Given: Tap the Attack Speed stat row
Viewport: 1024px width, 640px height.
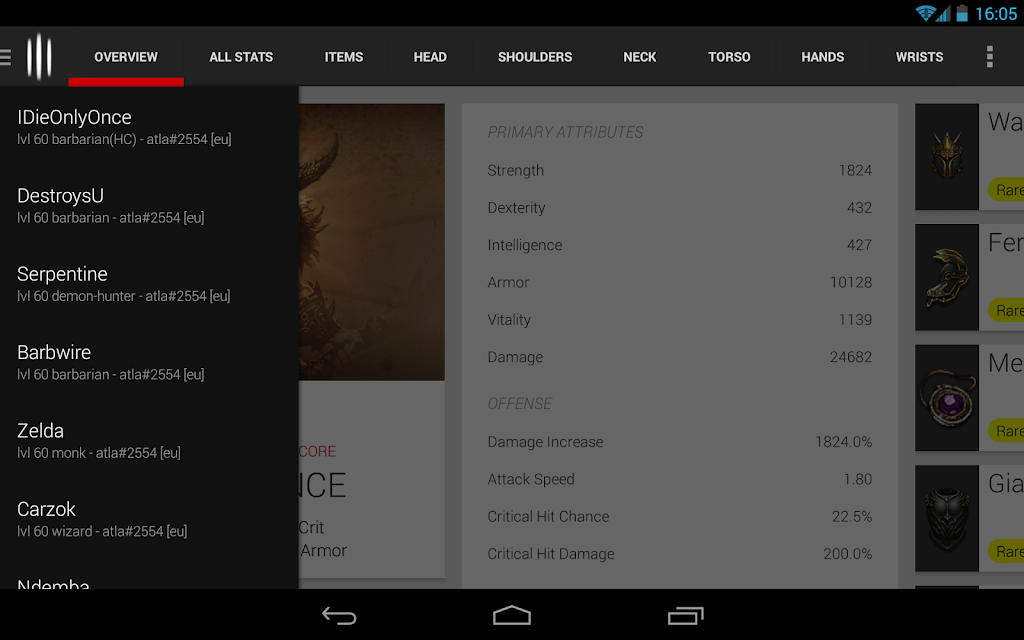Looking at the screenshot, I should click(679, 479).
